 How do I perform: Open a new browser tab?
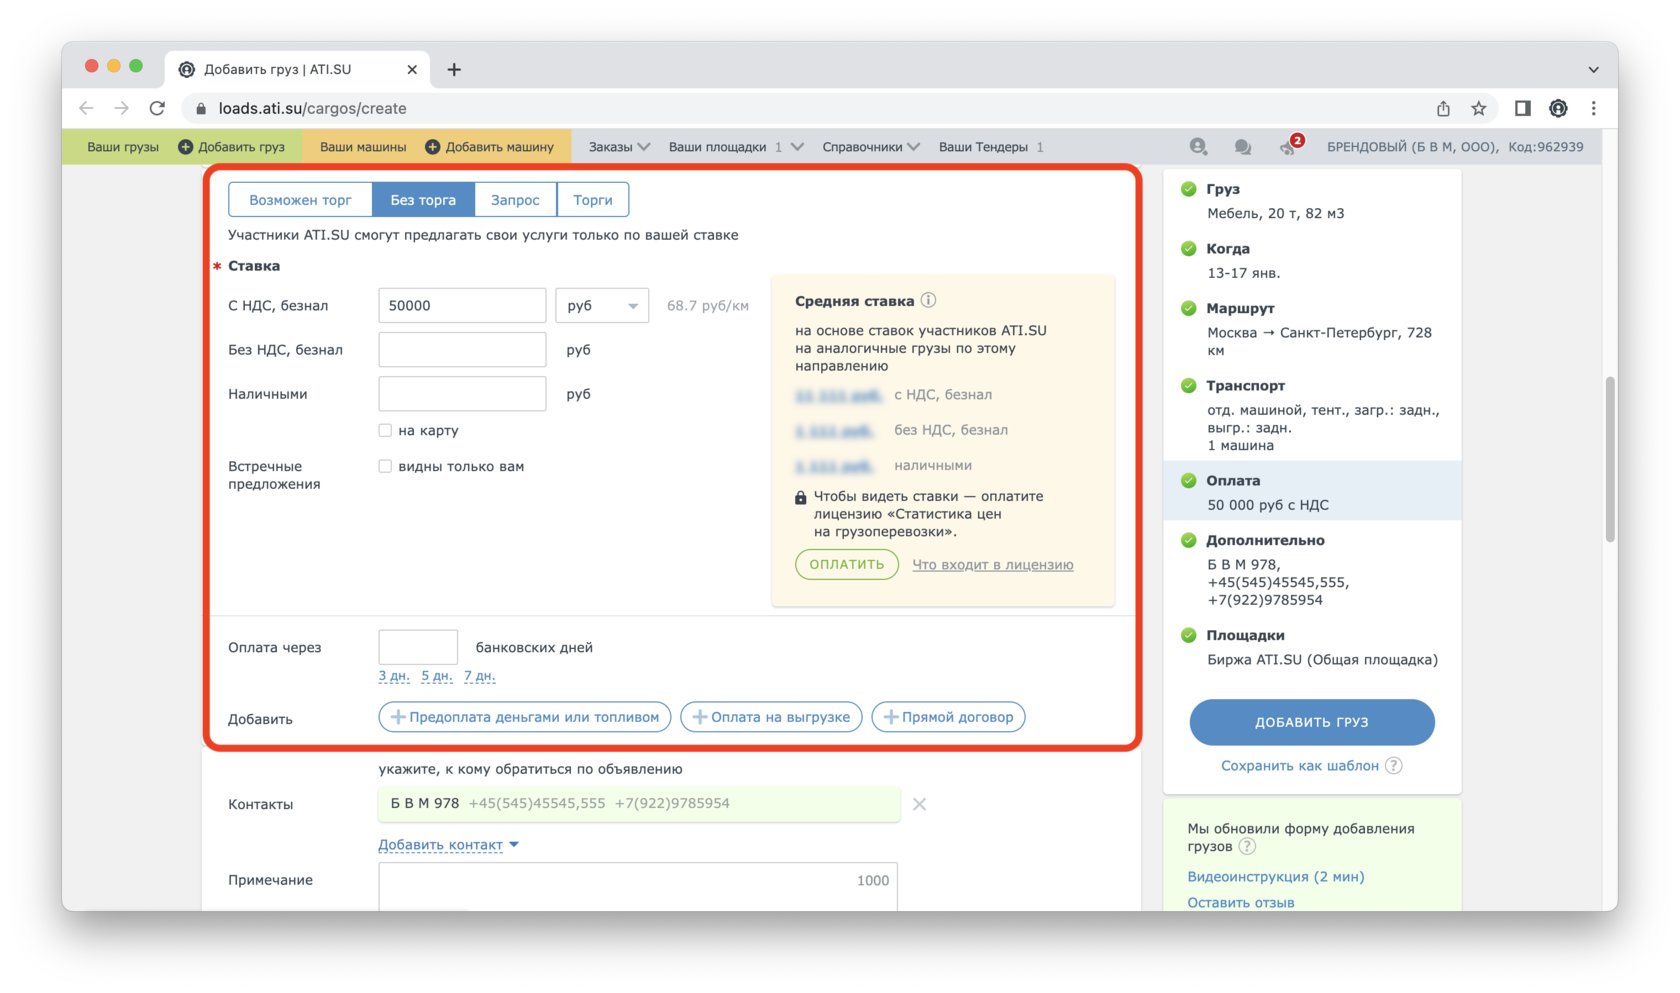[454, 69]
